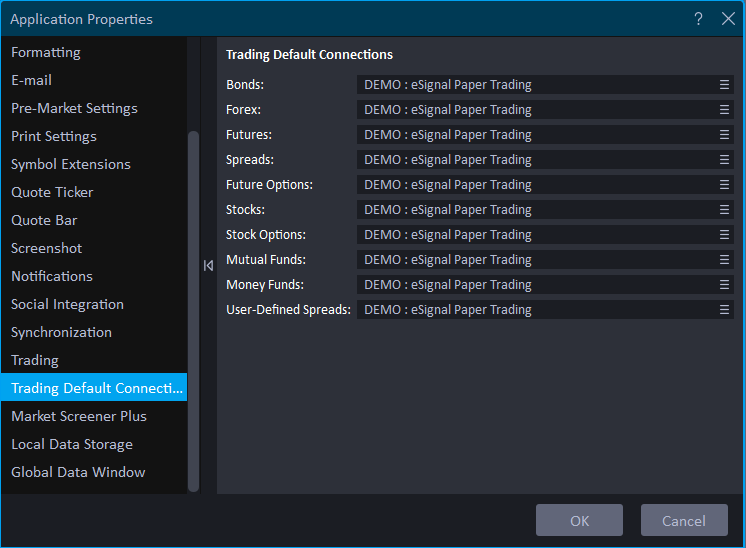Screen dimensions: 746x548
Task: Open E-mail settings category
Action: coord(94,80)
